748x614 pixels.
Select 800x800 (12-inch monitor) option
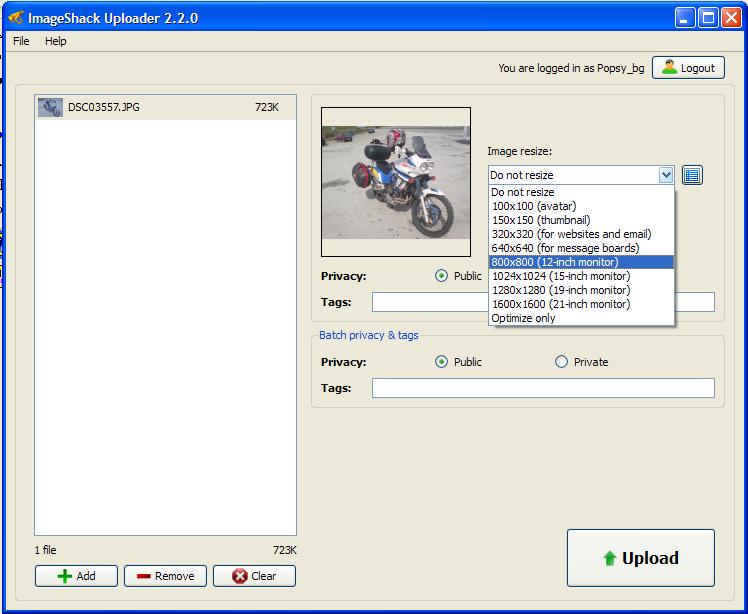click(581, 262)
